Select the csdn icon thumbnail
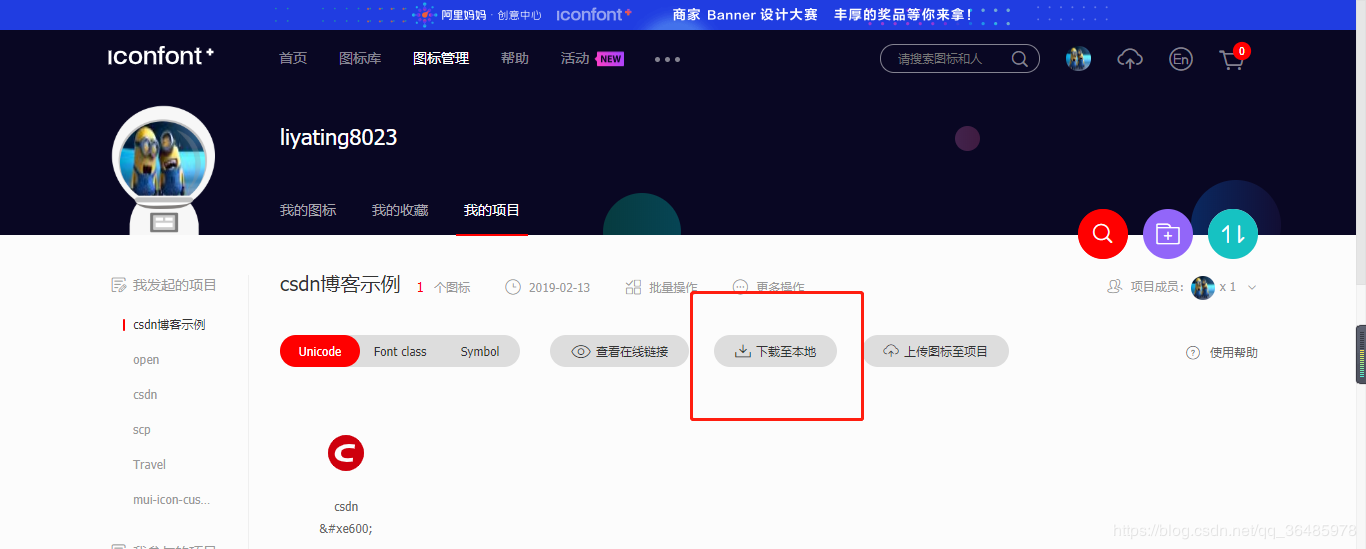Viewport: 1366px width, 549px height. point(346,453)
